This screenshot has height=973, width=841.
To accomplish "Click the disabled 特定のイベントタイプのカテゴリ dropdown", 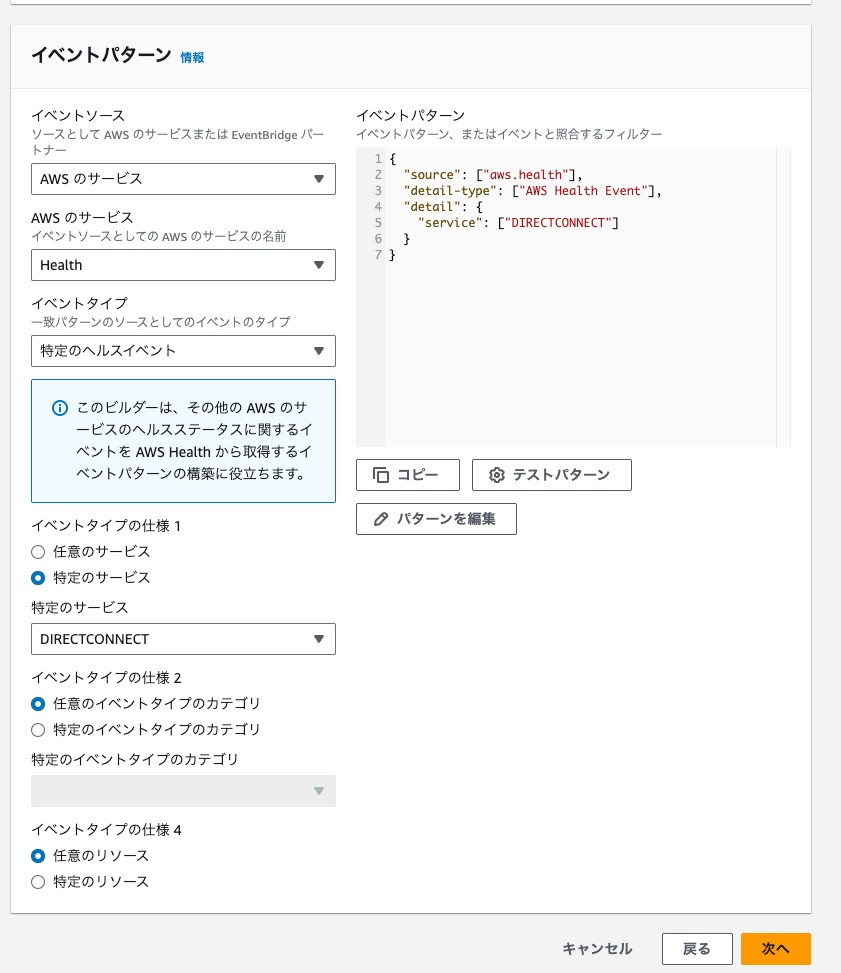I will 183,791.
